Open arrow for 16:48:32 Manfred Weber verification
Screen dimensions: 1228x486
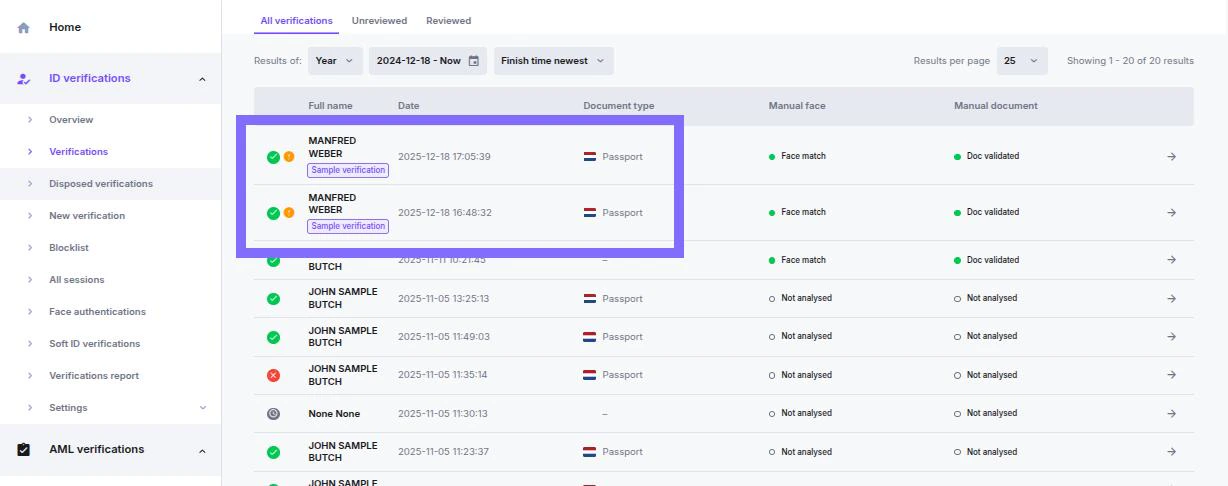click(x=1172, y=213)
